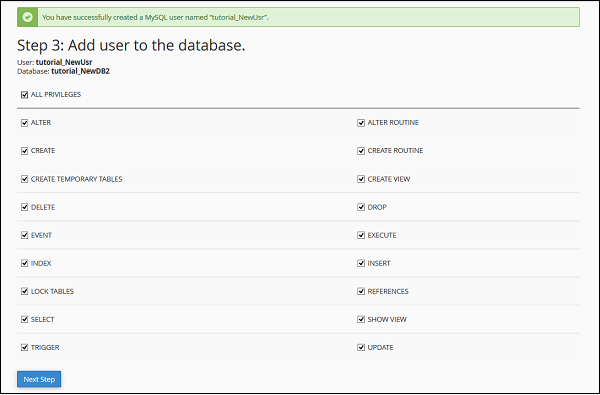
Task: Uncheck the ALL PRIVILEGES checkbox
Action: (x=24, y=95)
